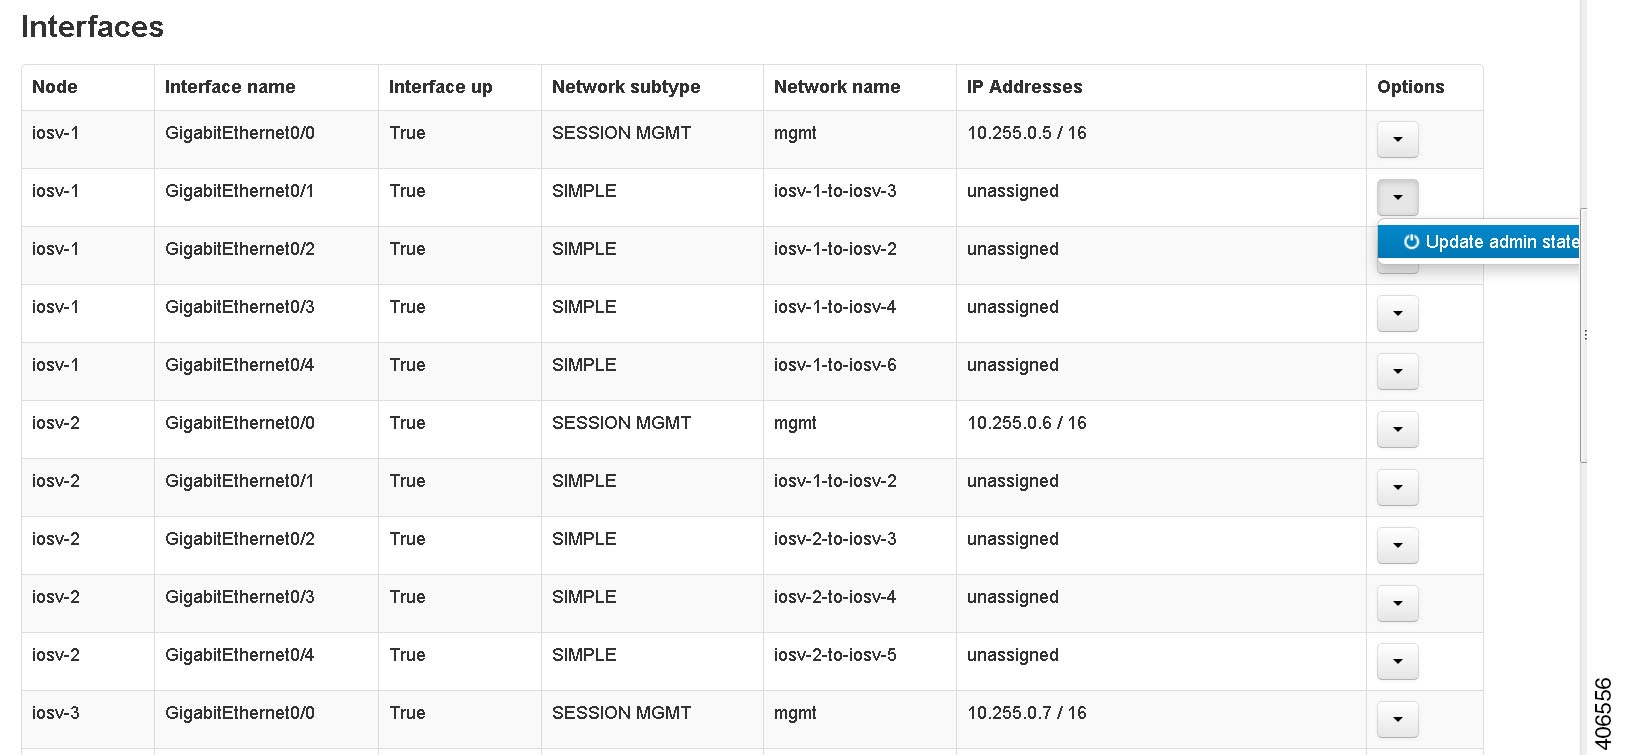Click the Network name column header
The height and width of the screenshot is (755, 1640).
coord(837,87)
